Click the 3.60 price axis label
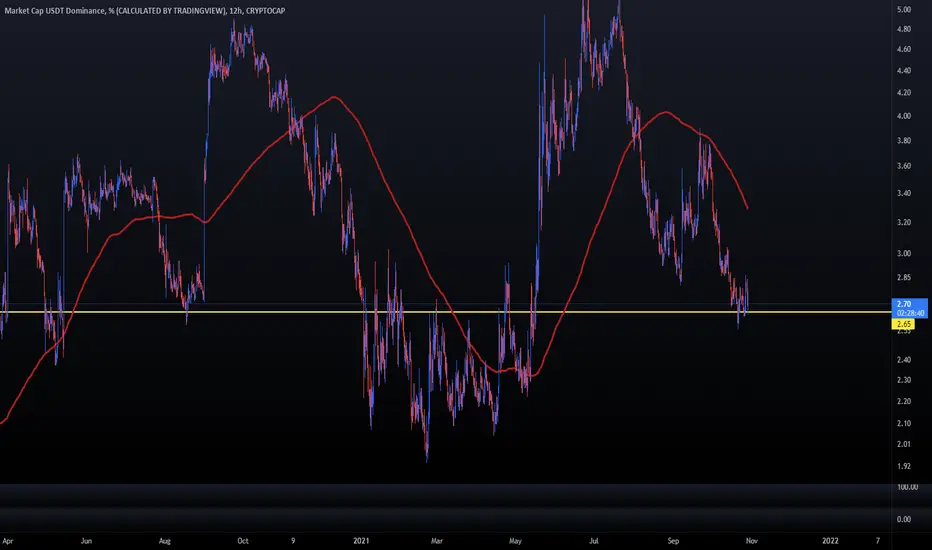The image size is (932, 550). (x=903, y=166)
